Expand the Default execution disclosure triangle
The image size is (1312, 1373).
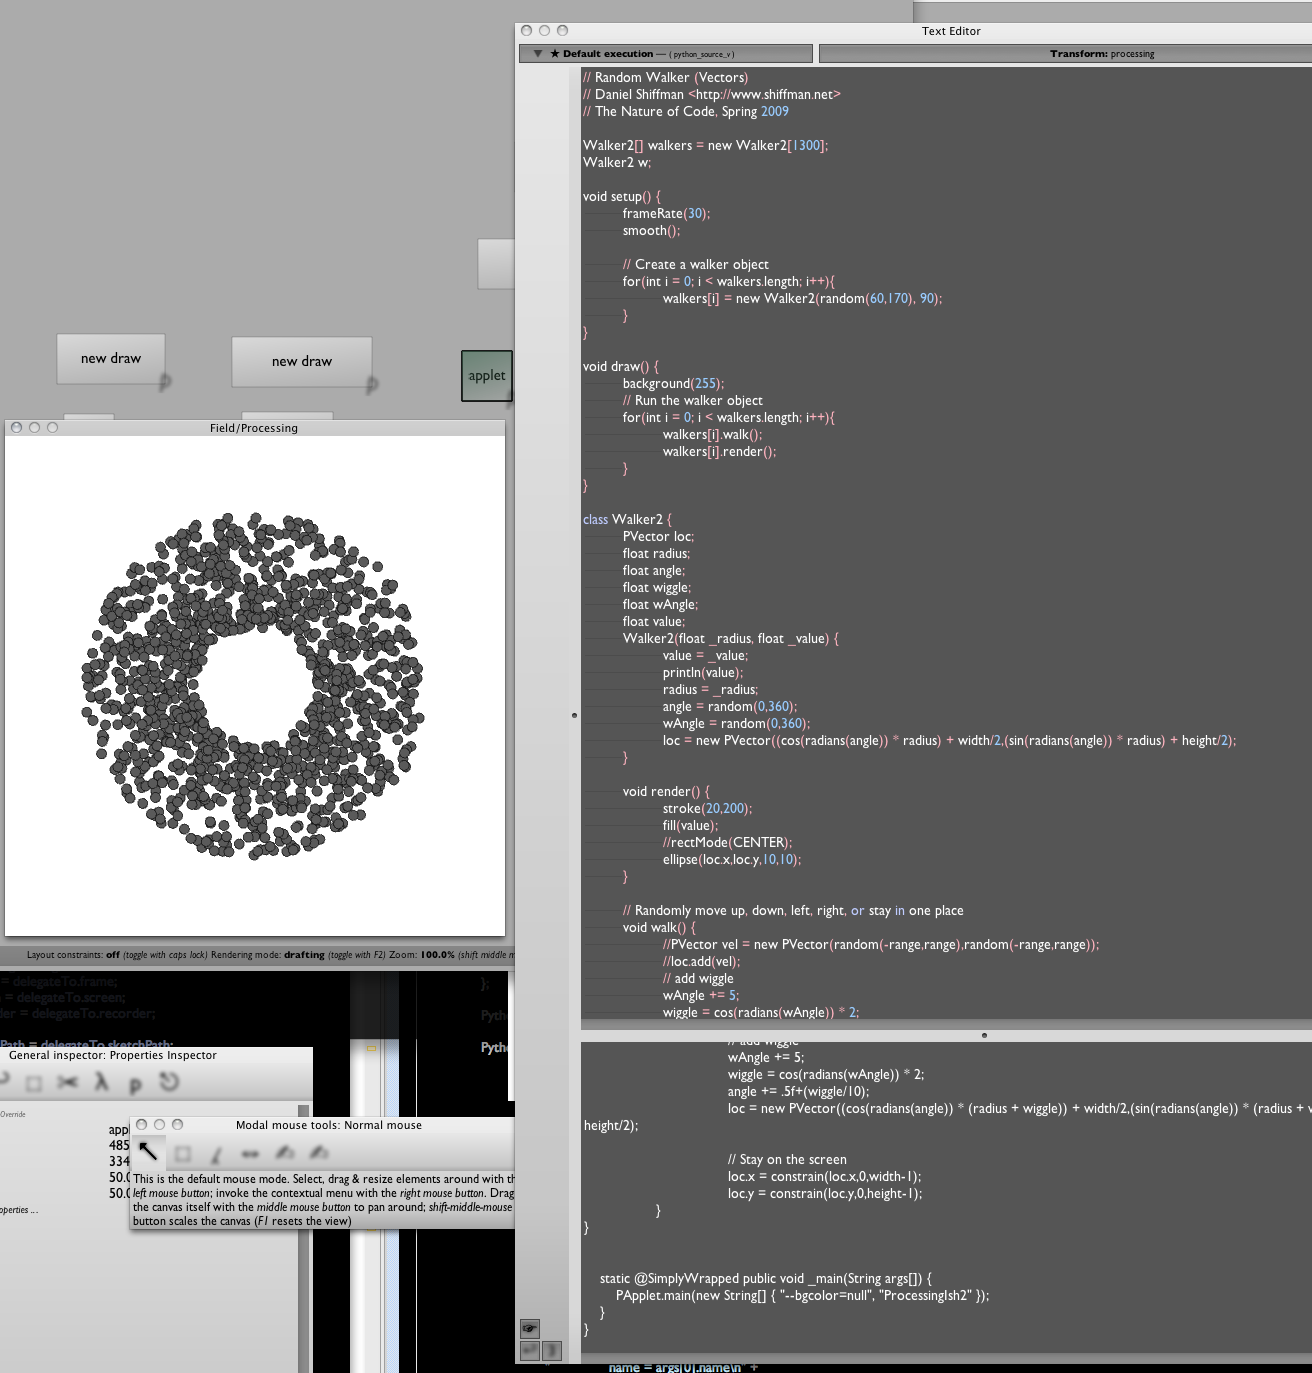click(x=538, y=54)
